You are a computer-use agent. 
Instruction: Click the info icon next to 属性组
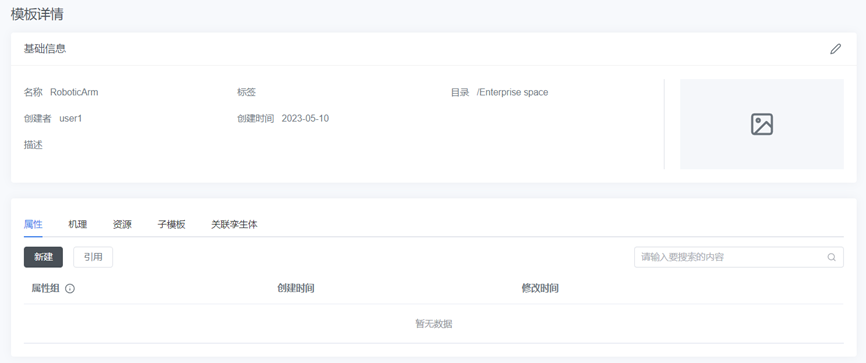point(70,288)
